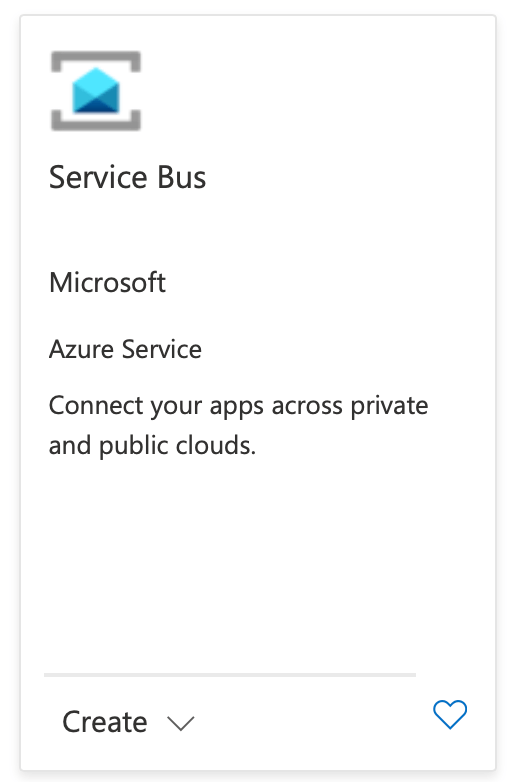The image size is (518, 783).
Task: Click the blue envelope inside gray brackets
Action: coord(96,91)
